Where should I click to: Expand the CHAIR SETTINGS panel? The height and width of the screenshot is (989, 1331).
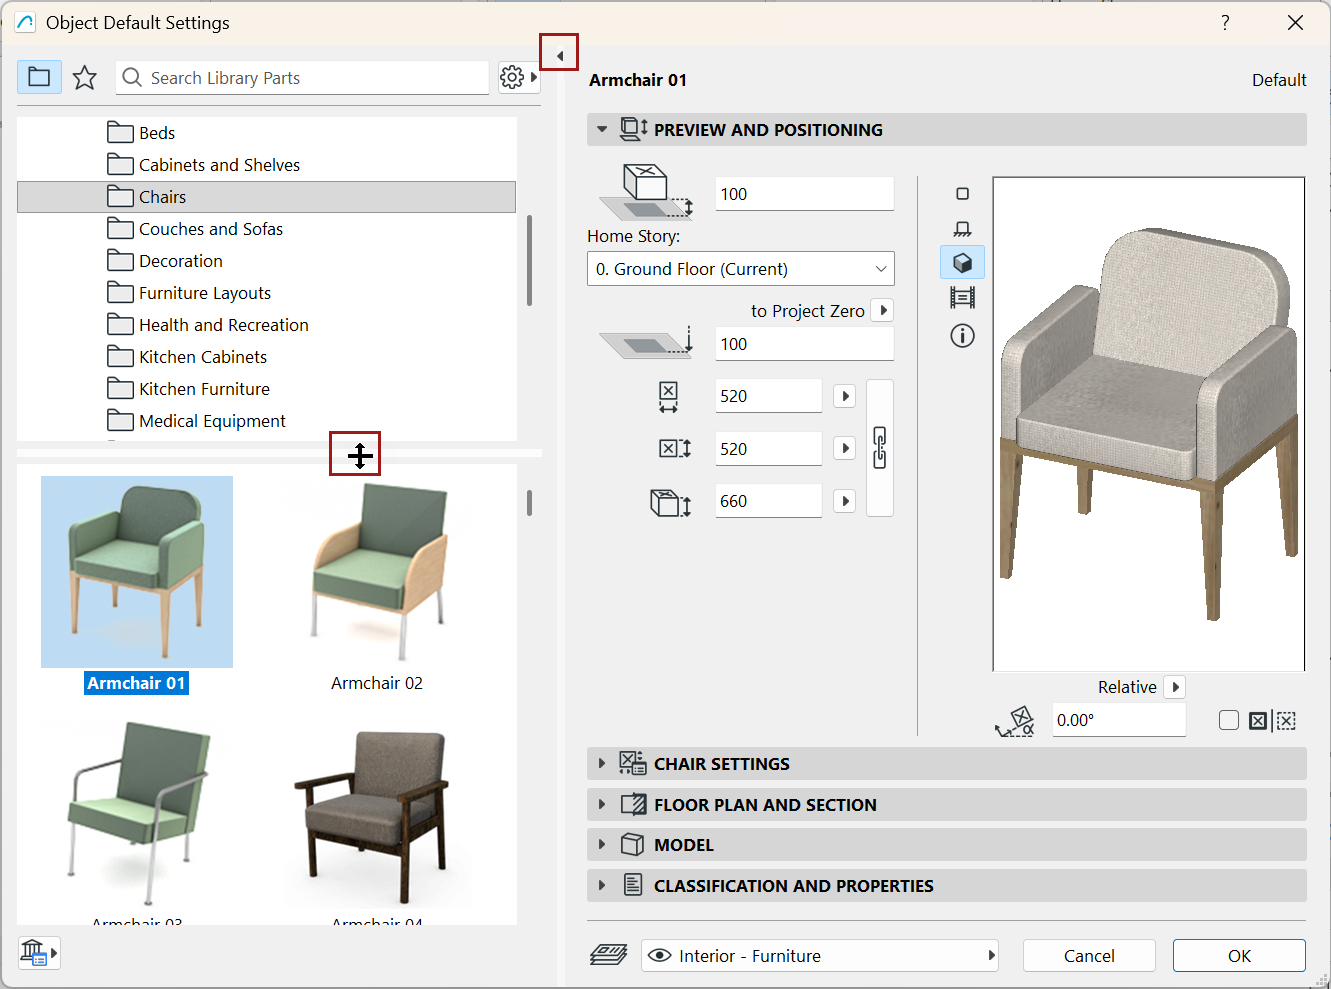click(946, 763)
